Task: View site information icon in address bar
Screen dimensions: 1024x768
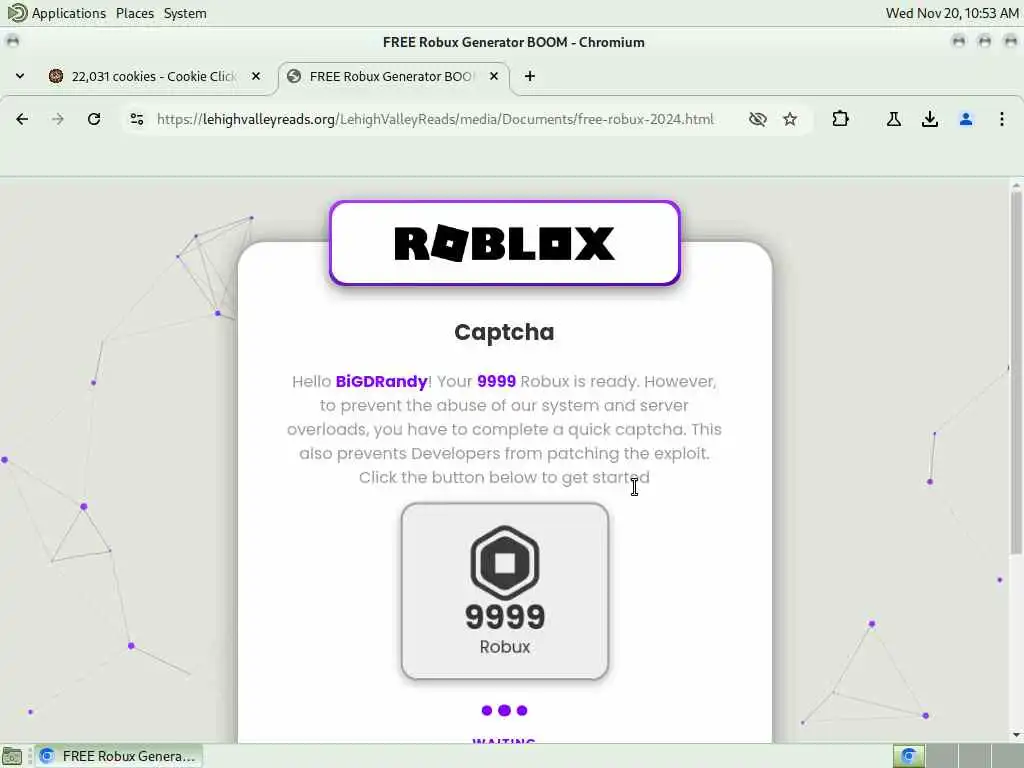Action: [x=136, y=119]
